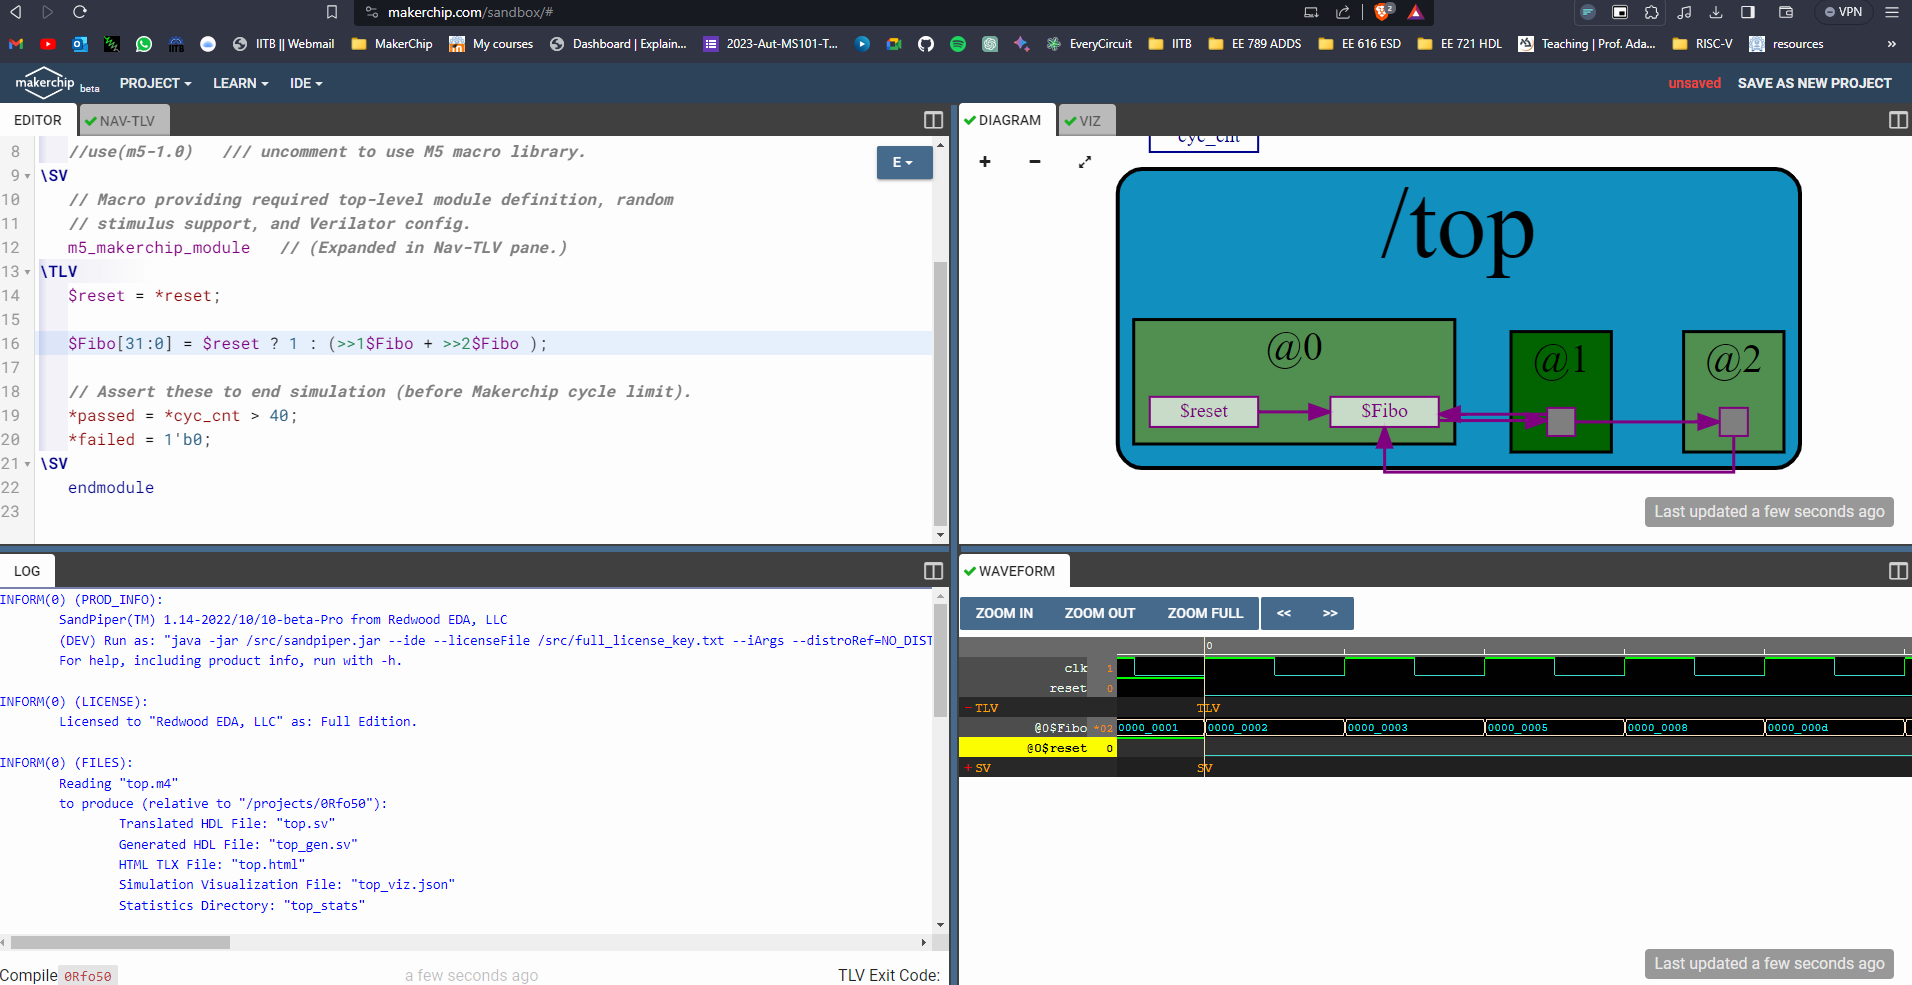The height and width of the screenshot is (985, 1912).
Task: Open the ChatGPT bookmark icon
Action: click(x=990, y=44)
